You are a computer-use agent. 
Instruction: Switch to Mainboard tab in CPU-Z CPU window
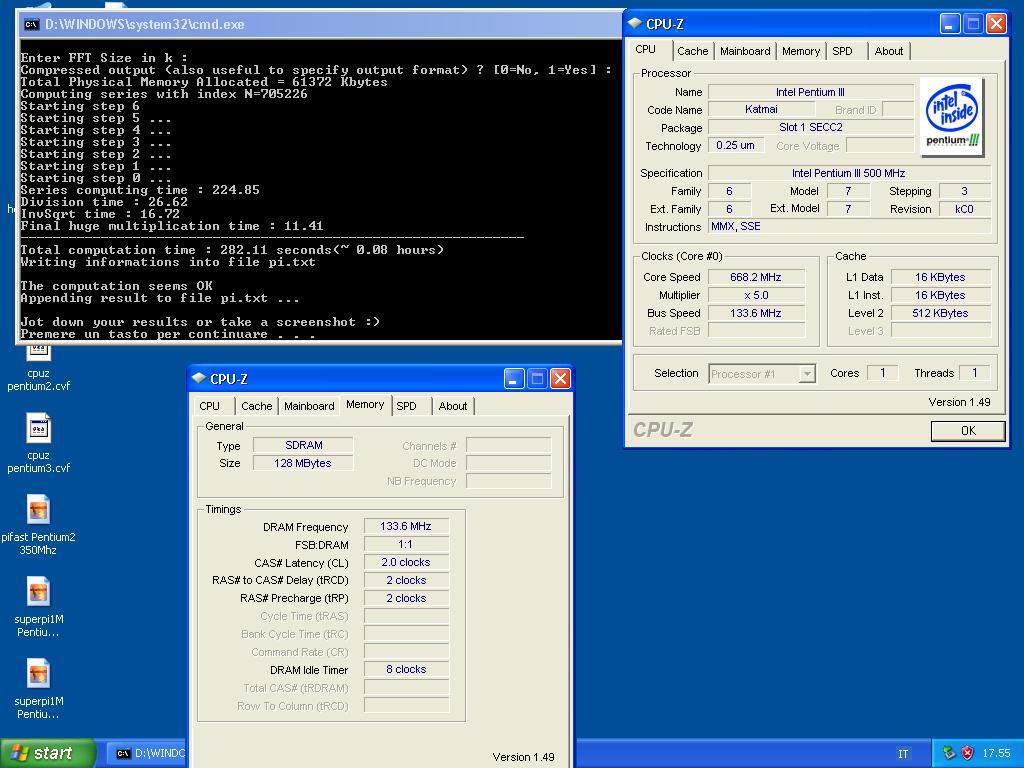coord(744,51)
